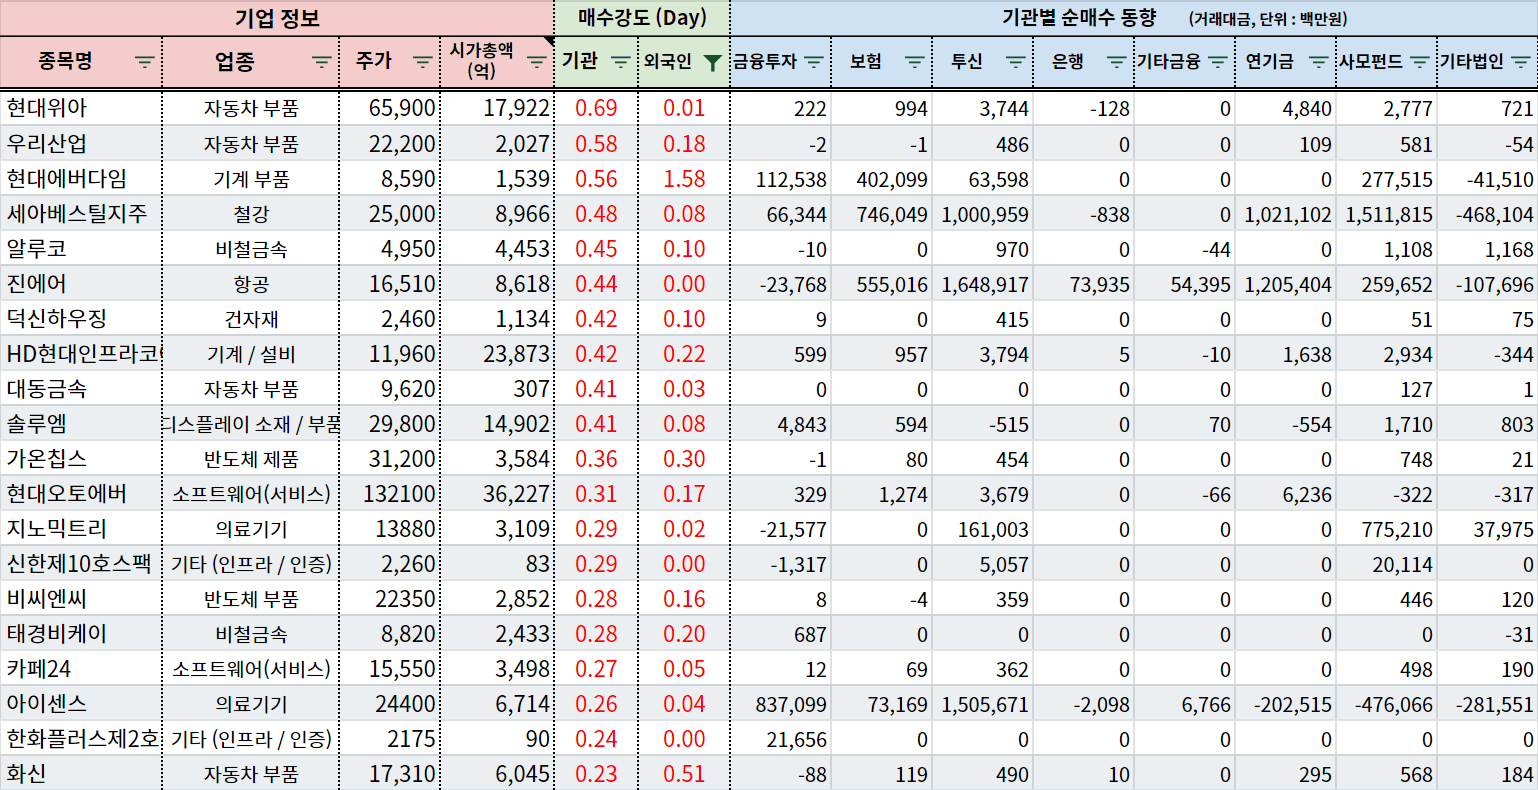This screenshot has height=790, width=1538.
Task: Select 기계 / 설비 sector cell
Action: pos(251,354)
